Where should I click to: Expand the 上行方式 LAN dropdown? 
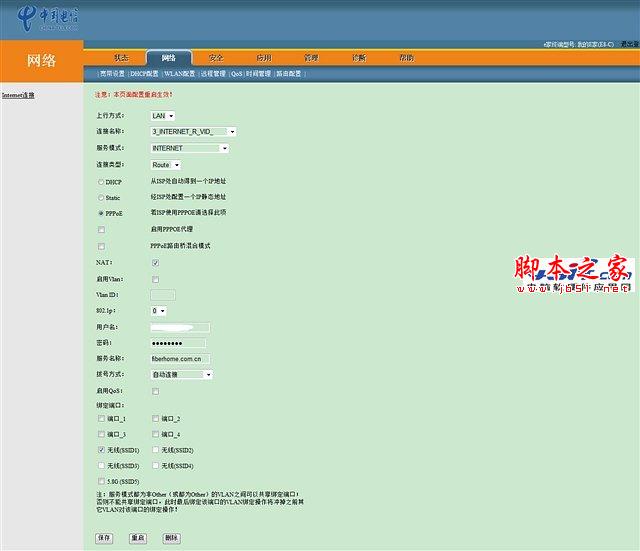[163, 116]
